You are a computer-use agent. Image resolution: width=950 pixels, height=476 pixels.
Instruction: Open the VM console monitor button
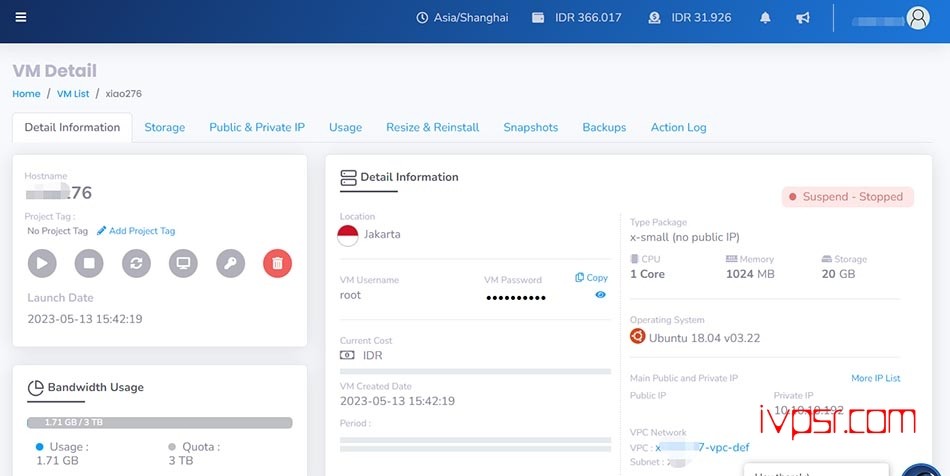pyautogui.click(x=184, y=263)
